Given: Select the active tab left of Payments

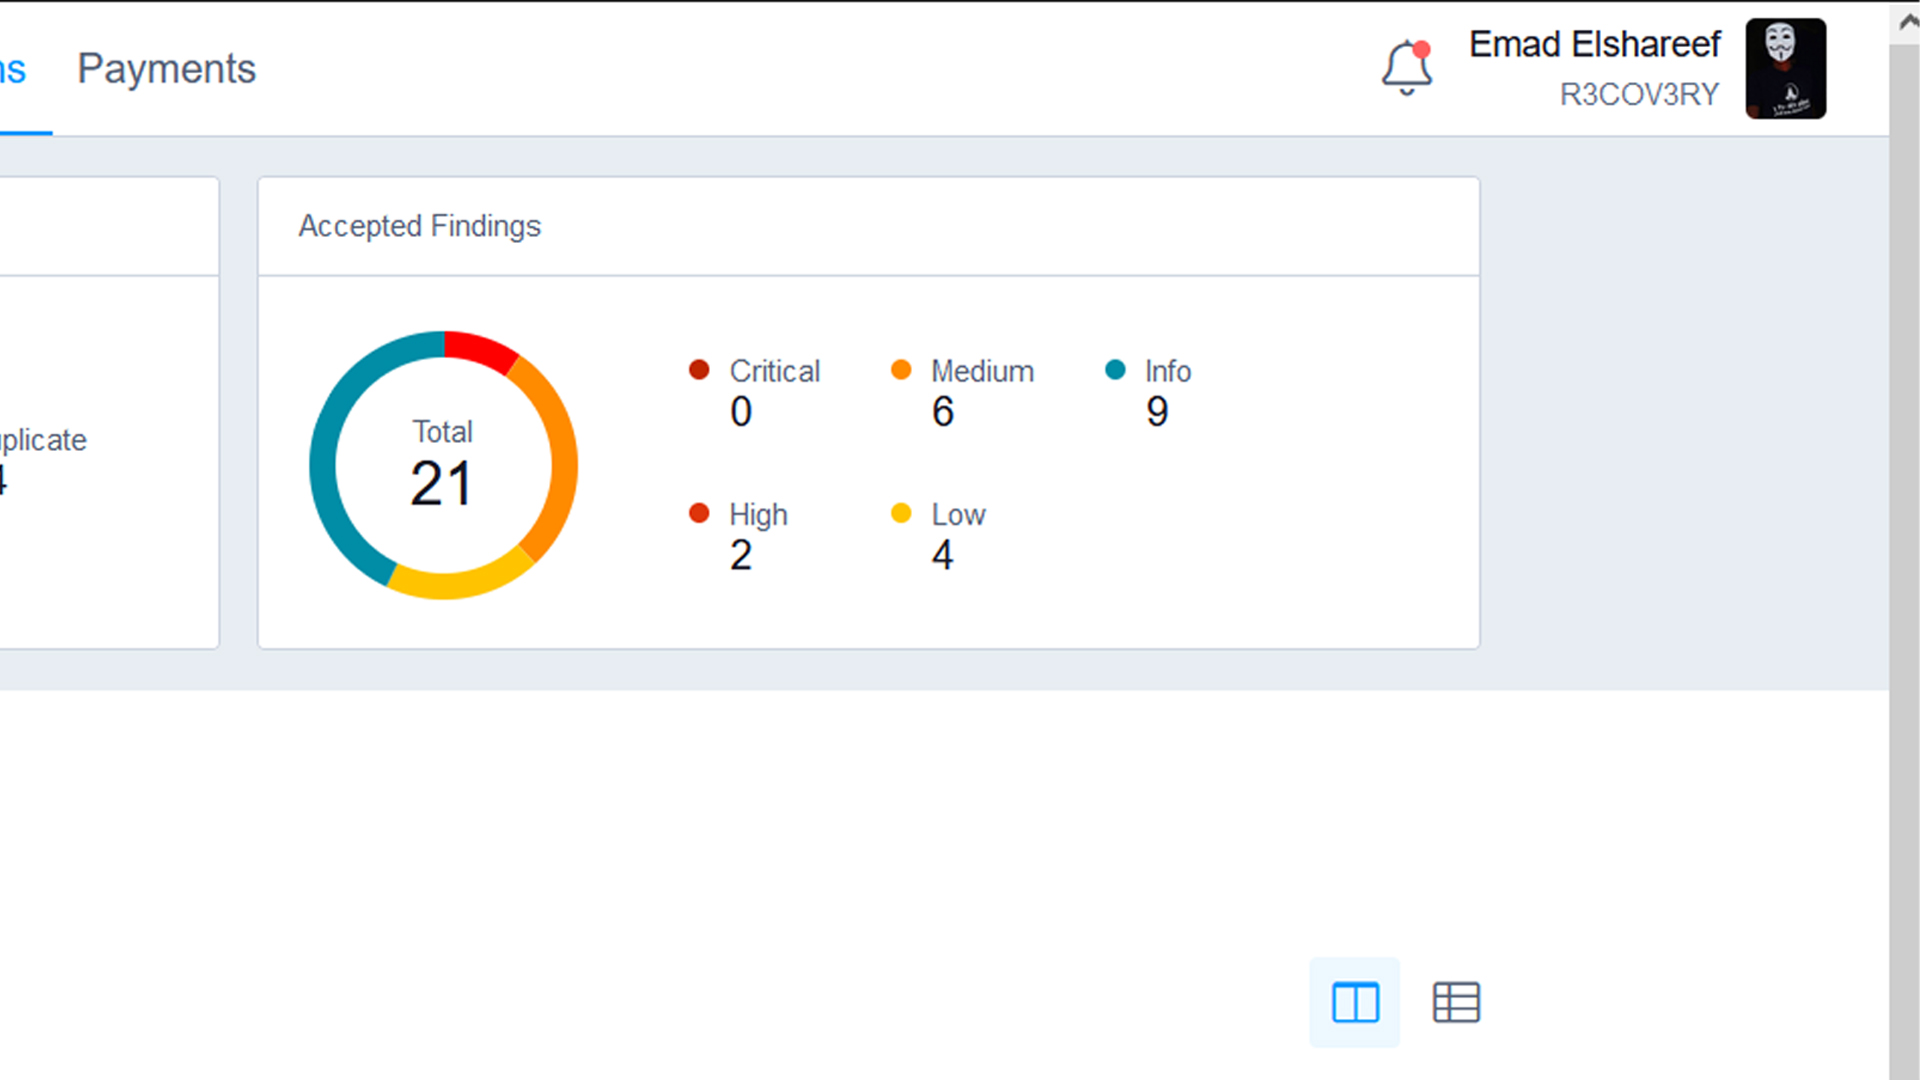Looking at the screenshot, I should coord(12,68).
